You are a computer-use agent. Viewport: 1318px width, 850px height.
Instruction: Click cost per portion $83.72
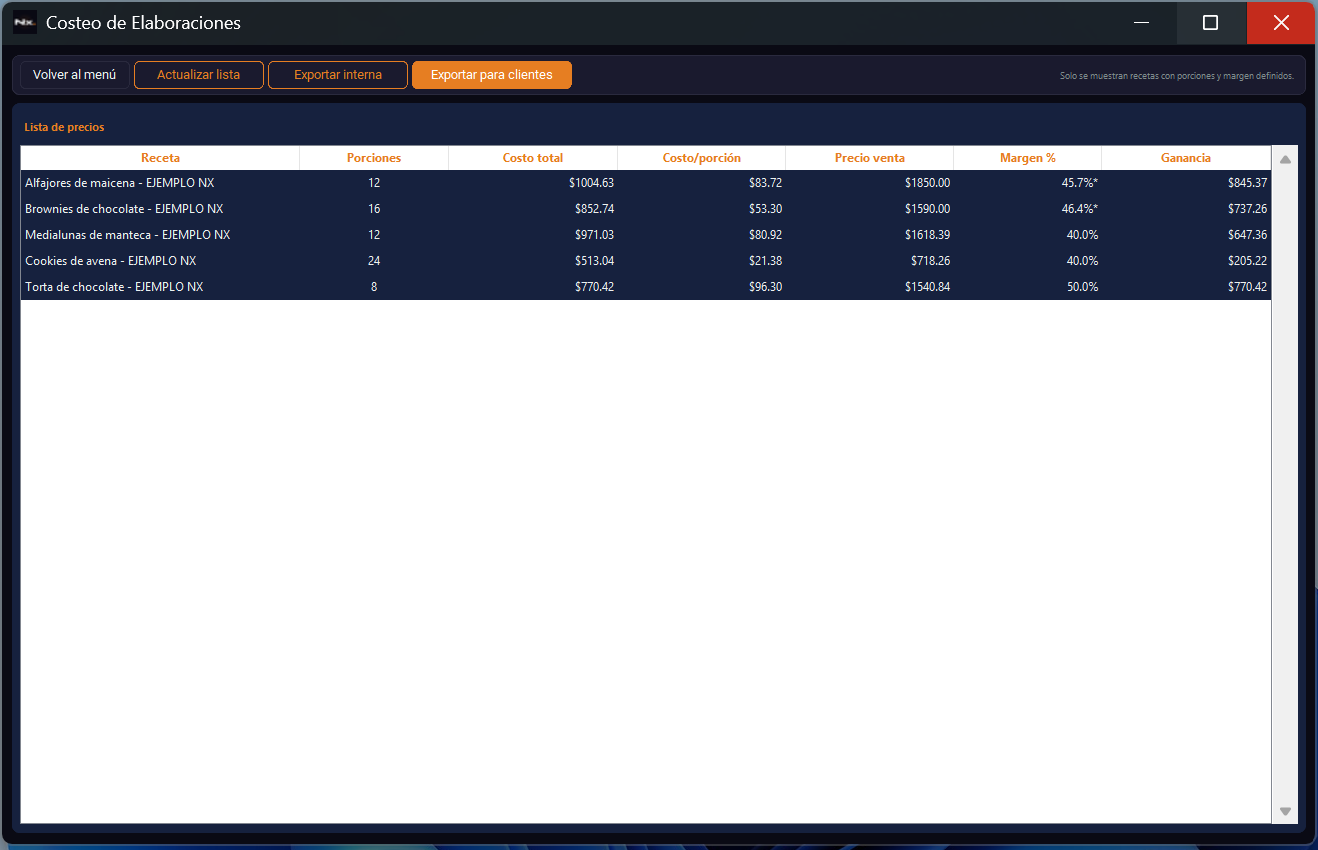click(765, 183)
